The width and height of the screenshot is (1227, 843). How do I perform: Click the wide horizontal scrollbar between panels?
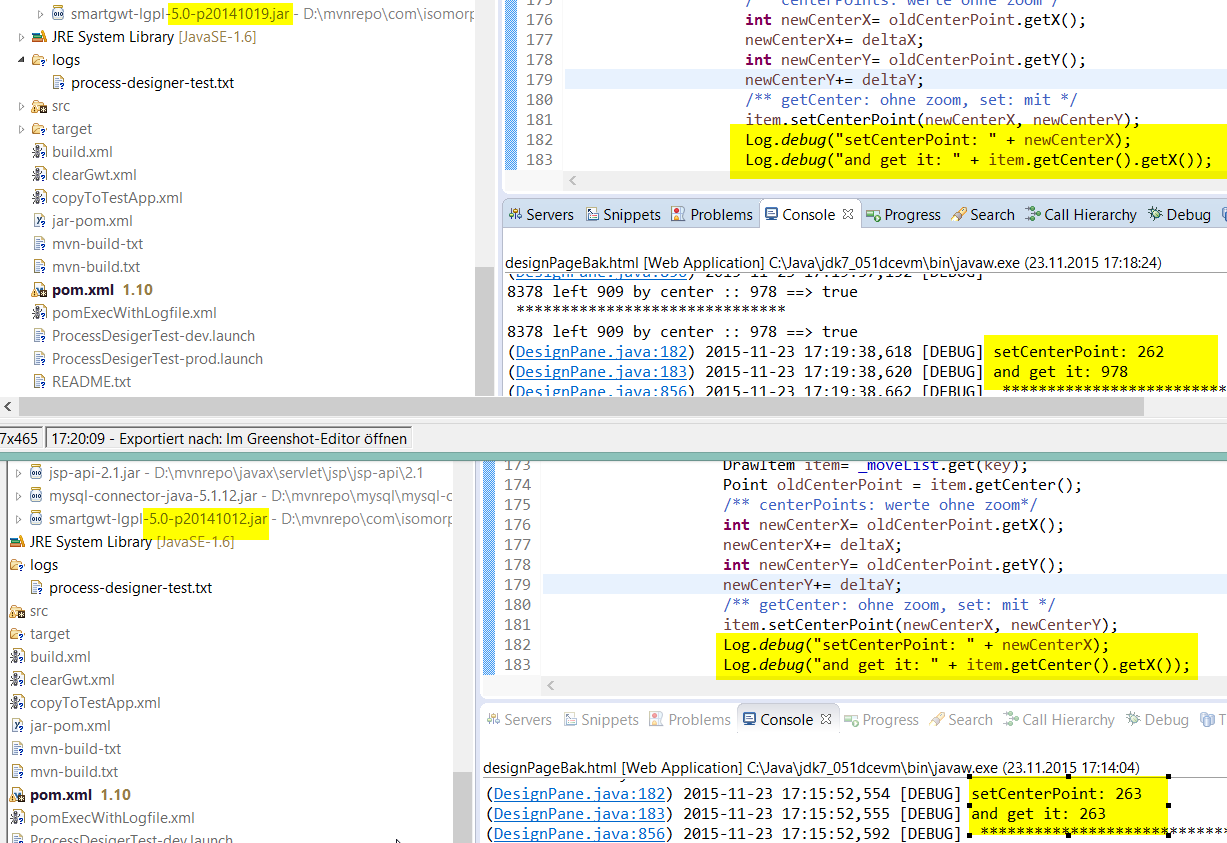[575, 407]
